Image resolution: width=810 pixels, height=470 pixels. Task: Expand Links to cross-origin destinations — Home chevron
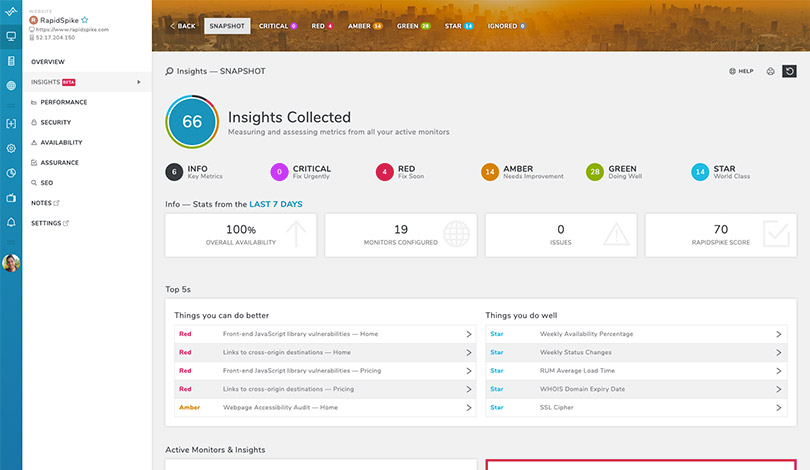(x=469, y=353)
